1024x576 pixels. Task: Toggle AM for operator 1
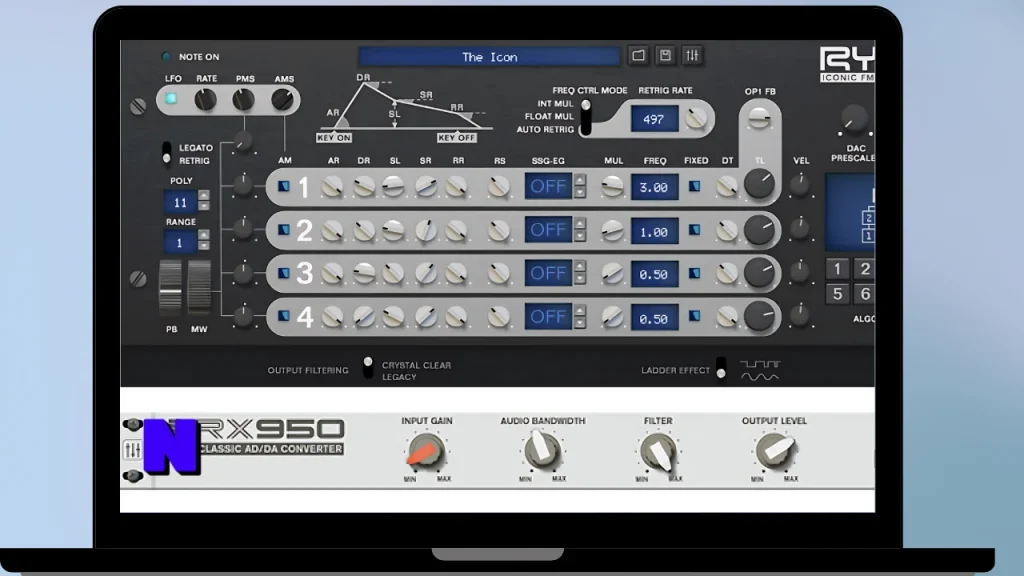point(284,187)
